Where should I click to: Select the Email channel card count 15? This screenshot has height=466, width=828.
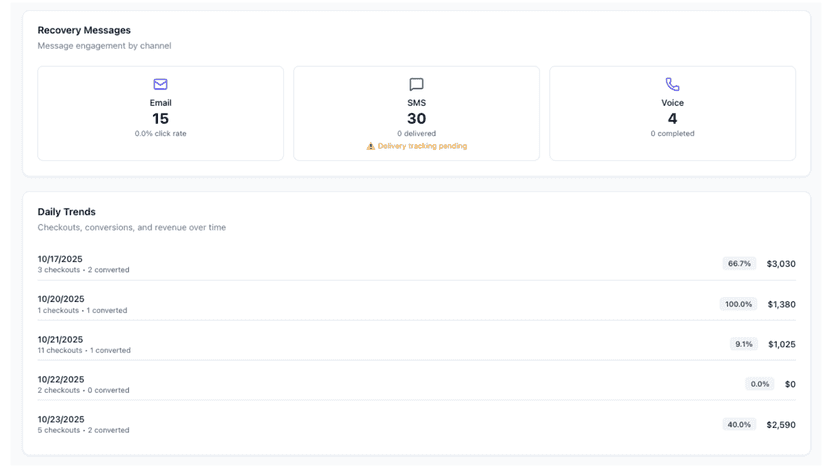click(161, 119)
